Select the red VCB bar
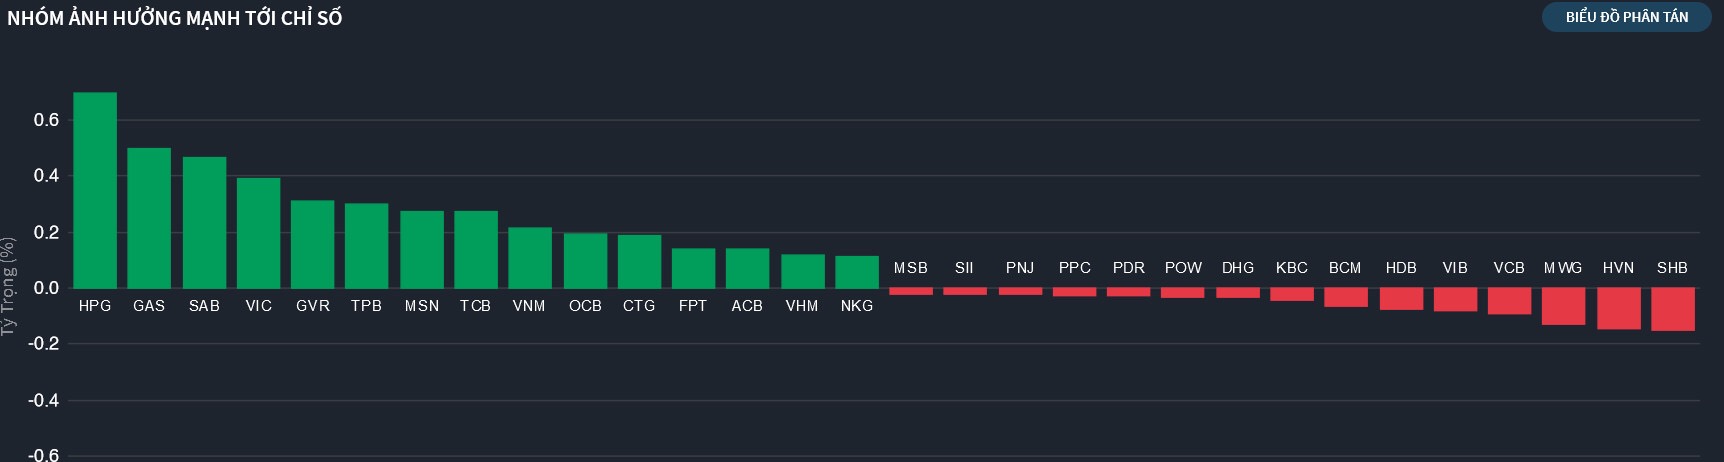Image resolution: width=1724 pixels, height=462 pixels. tap(1509, 301)
